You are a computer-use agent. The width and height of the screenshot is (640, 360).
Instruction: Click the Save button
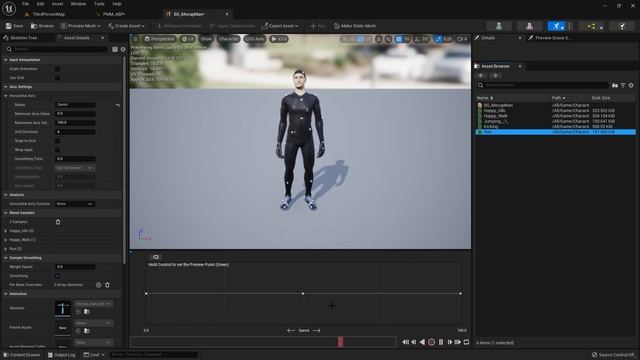14,26
